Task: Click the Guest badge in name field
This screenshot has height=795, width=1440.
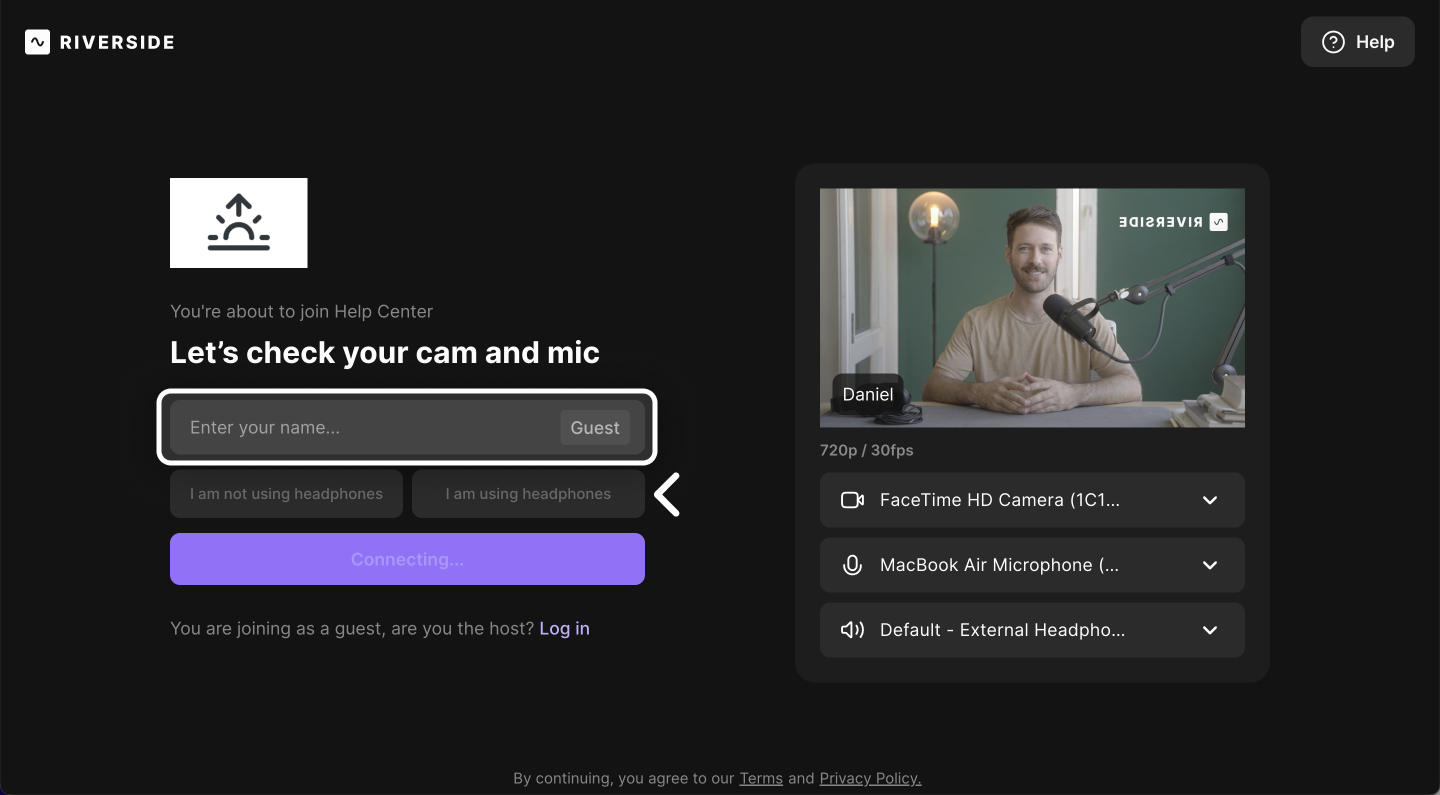Action: click(x=595, y=428)
